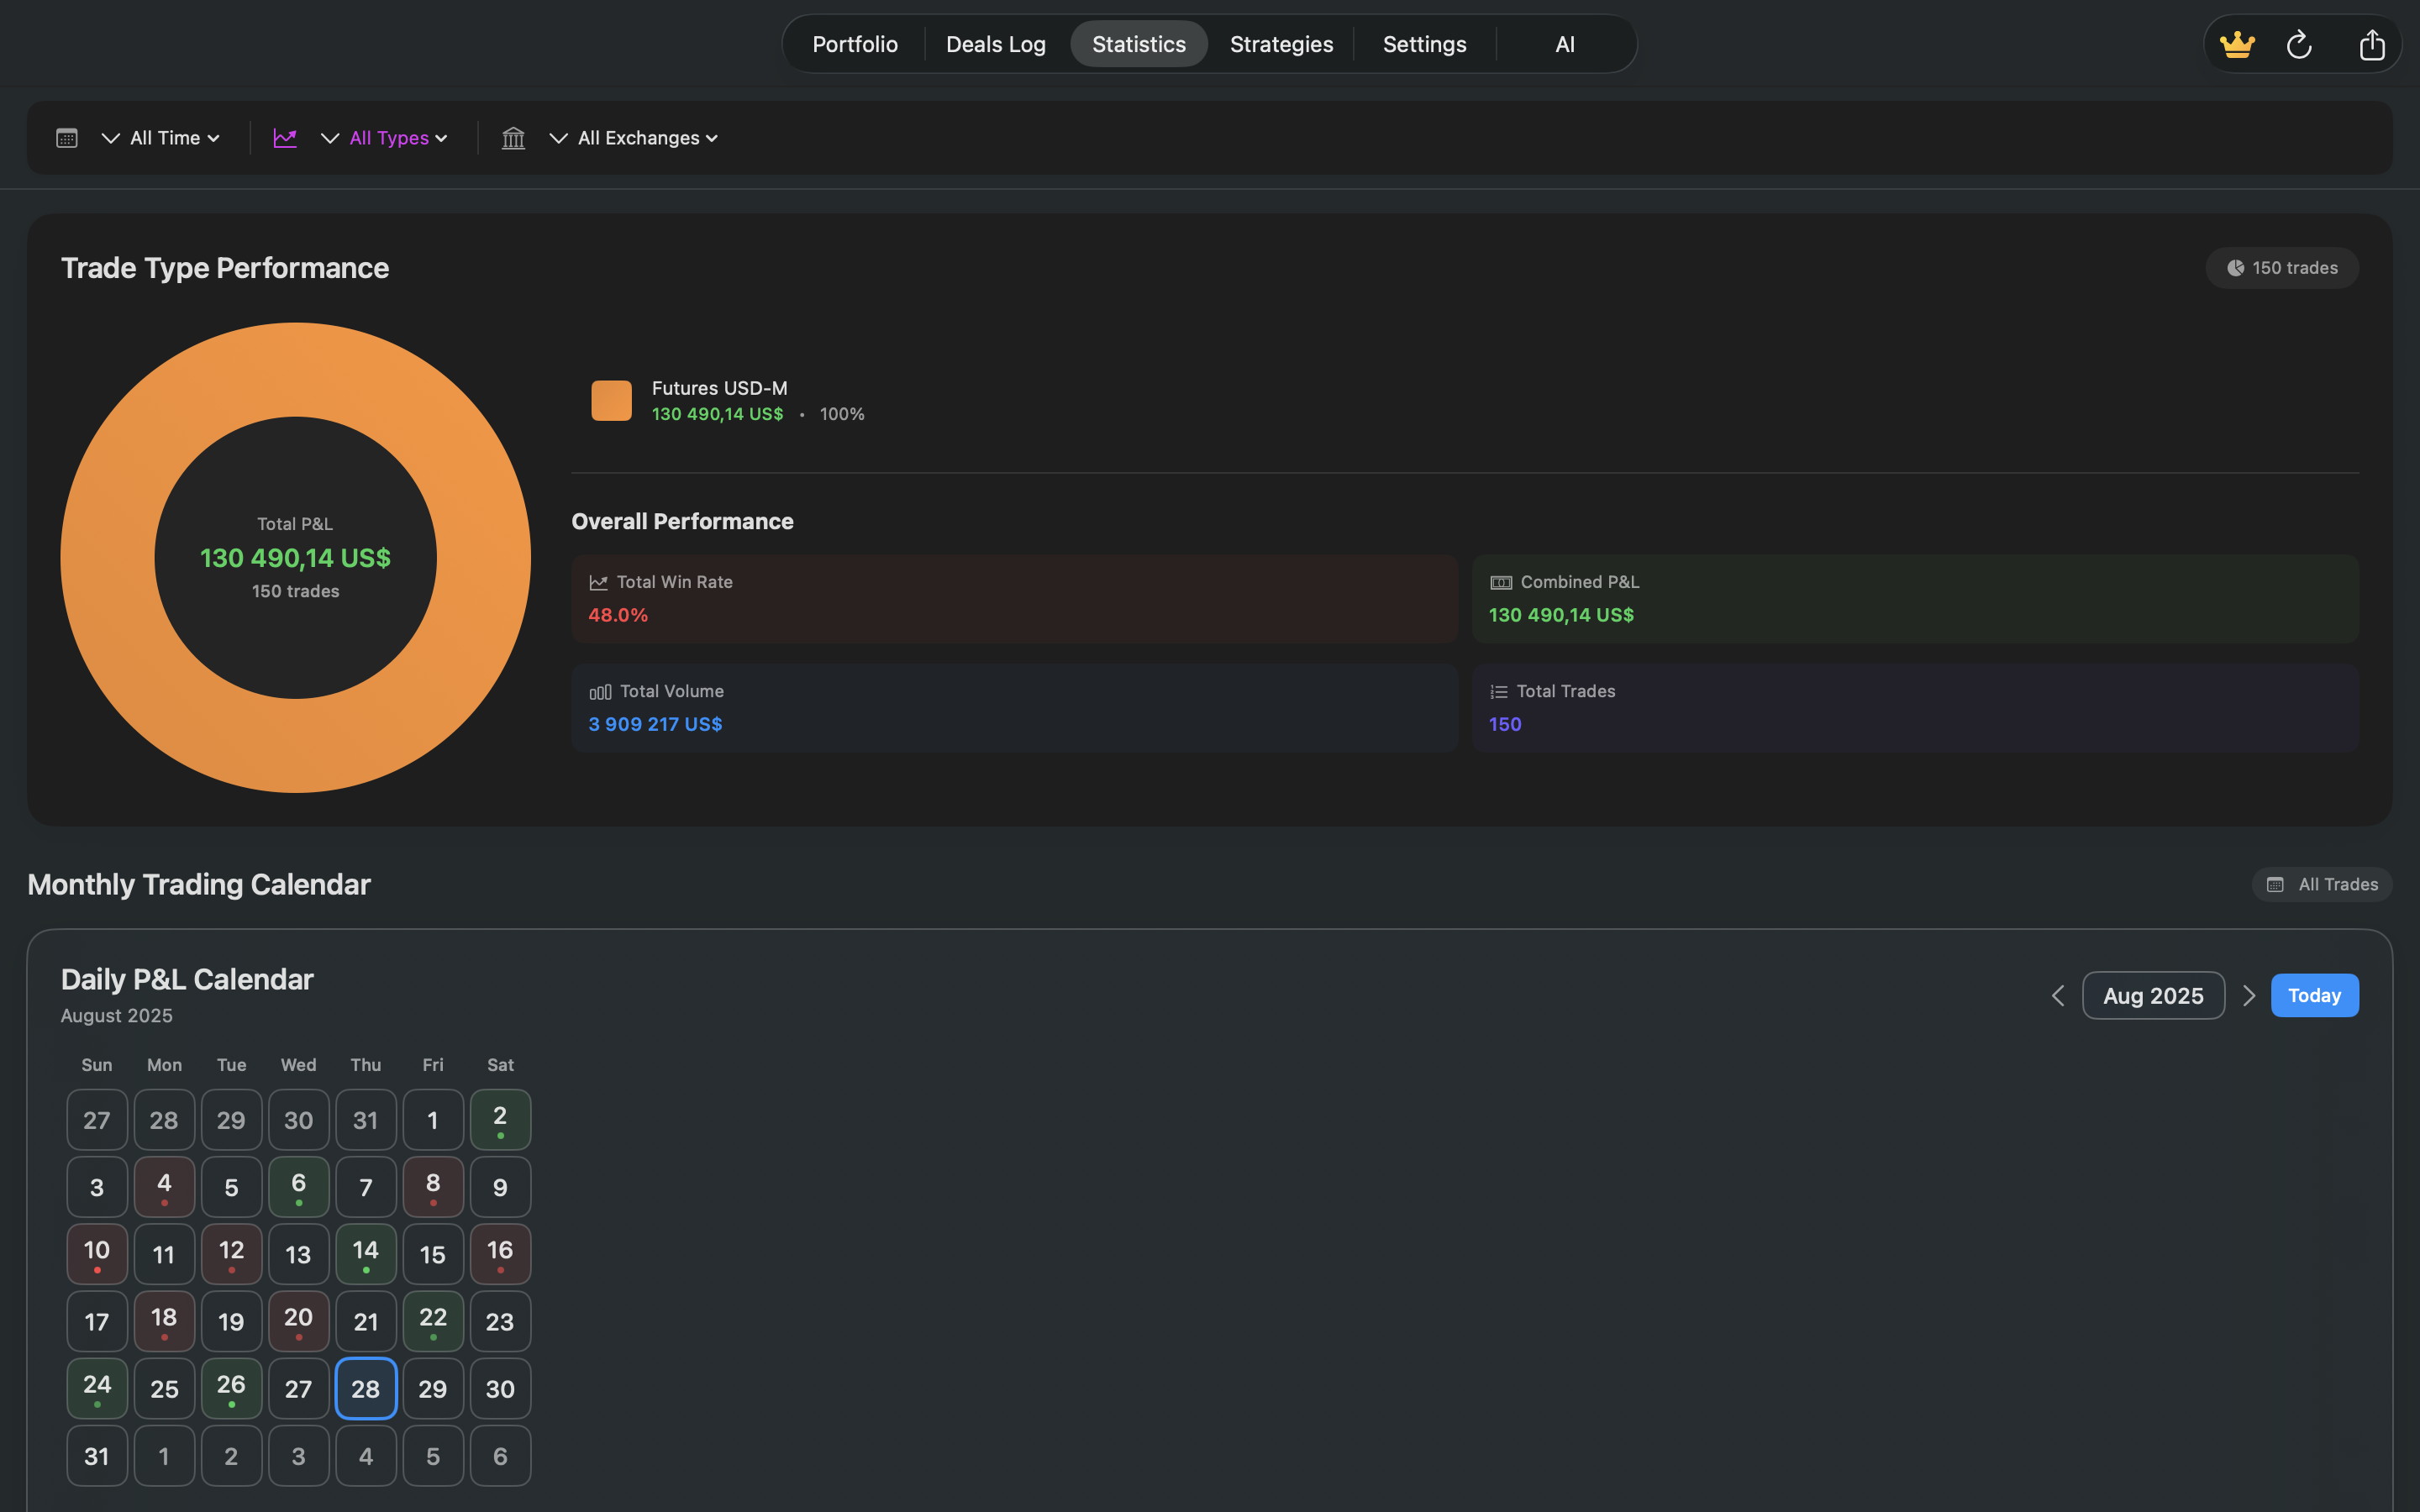This screenshot has width=2420, height=1512.
Task: Advance to next month with right chevron
Action: point(2248,995)
